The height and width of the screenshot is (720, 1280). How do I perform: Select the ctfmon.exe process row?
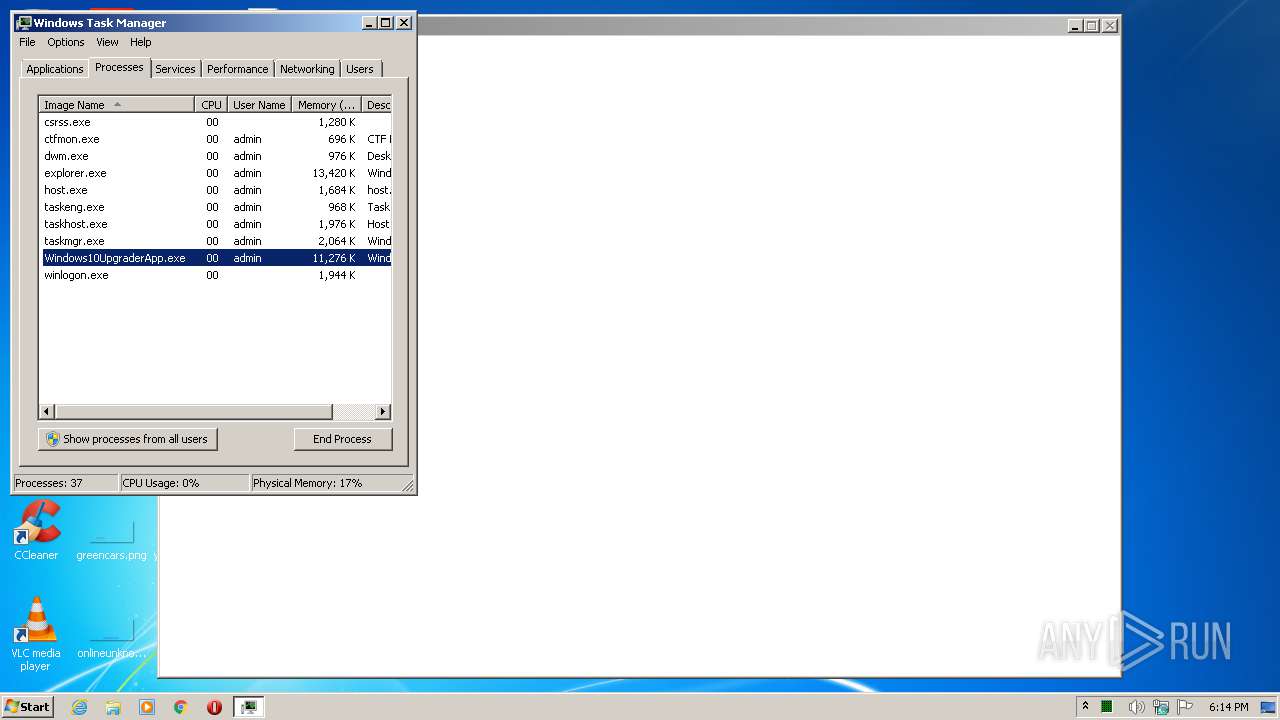215,139
